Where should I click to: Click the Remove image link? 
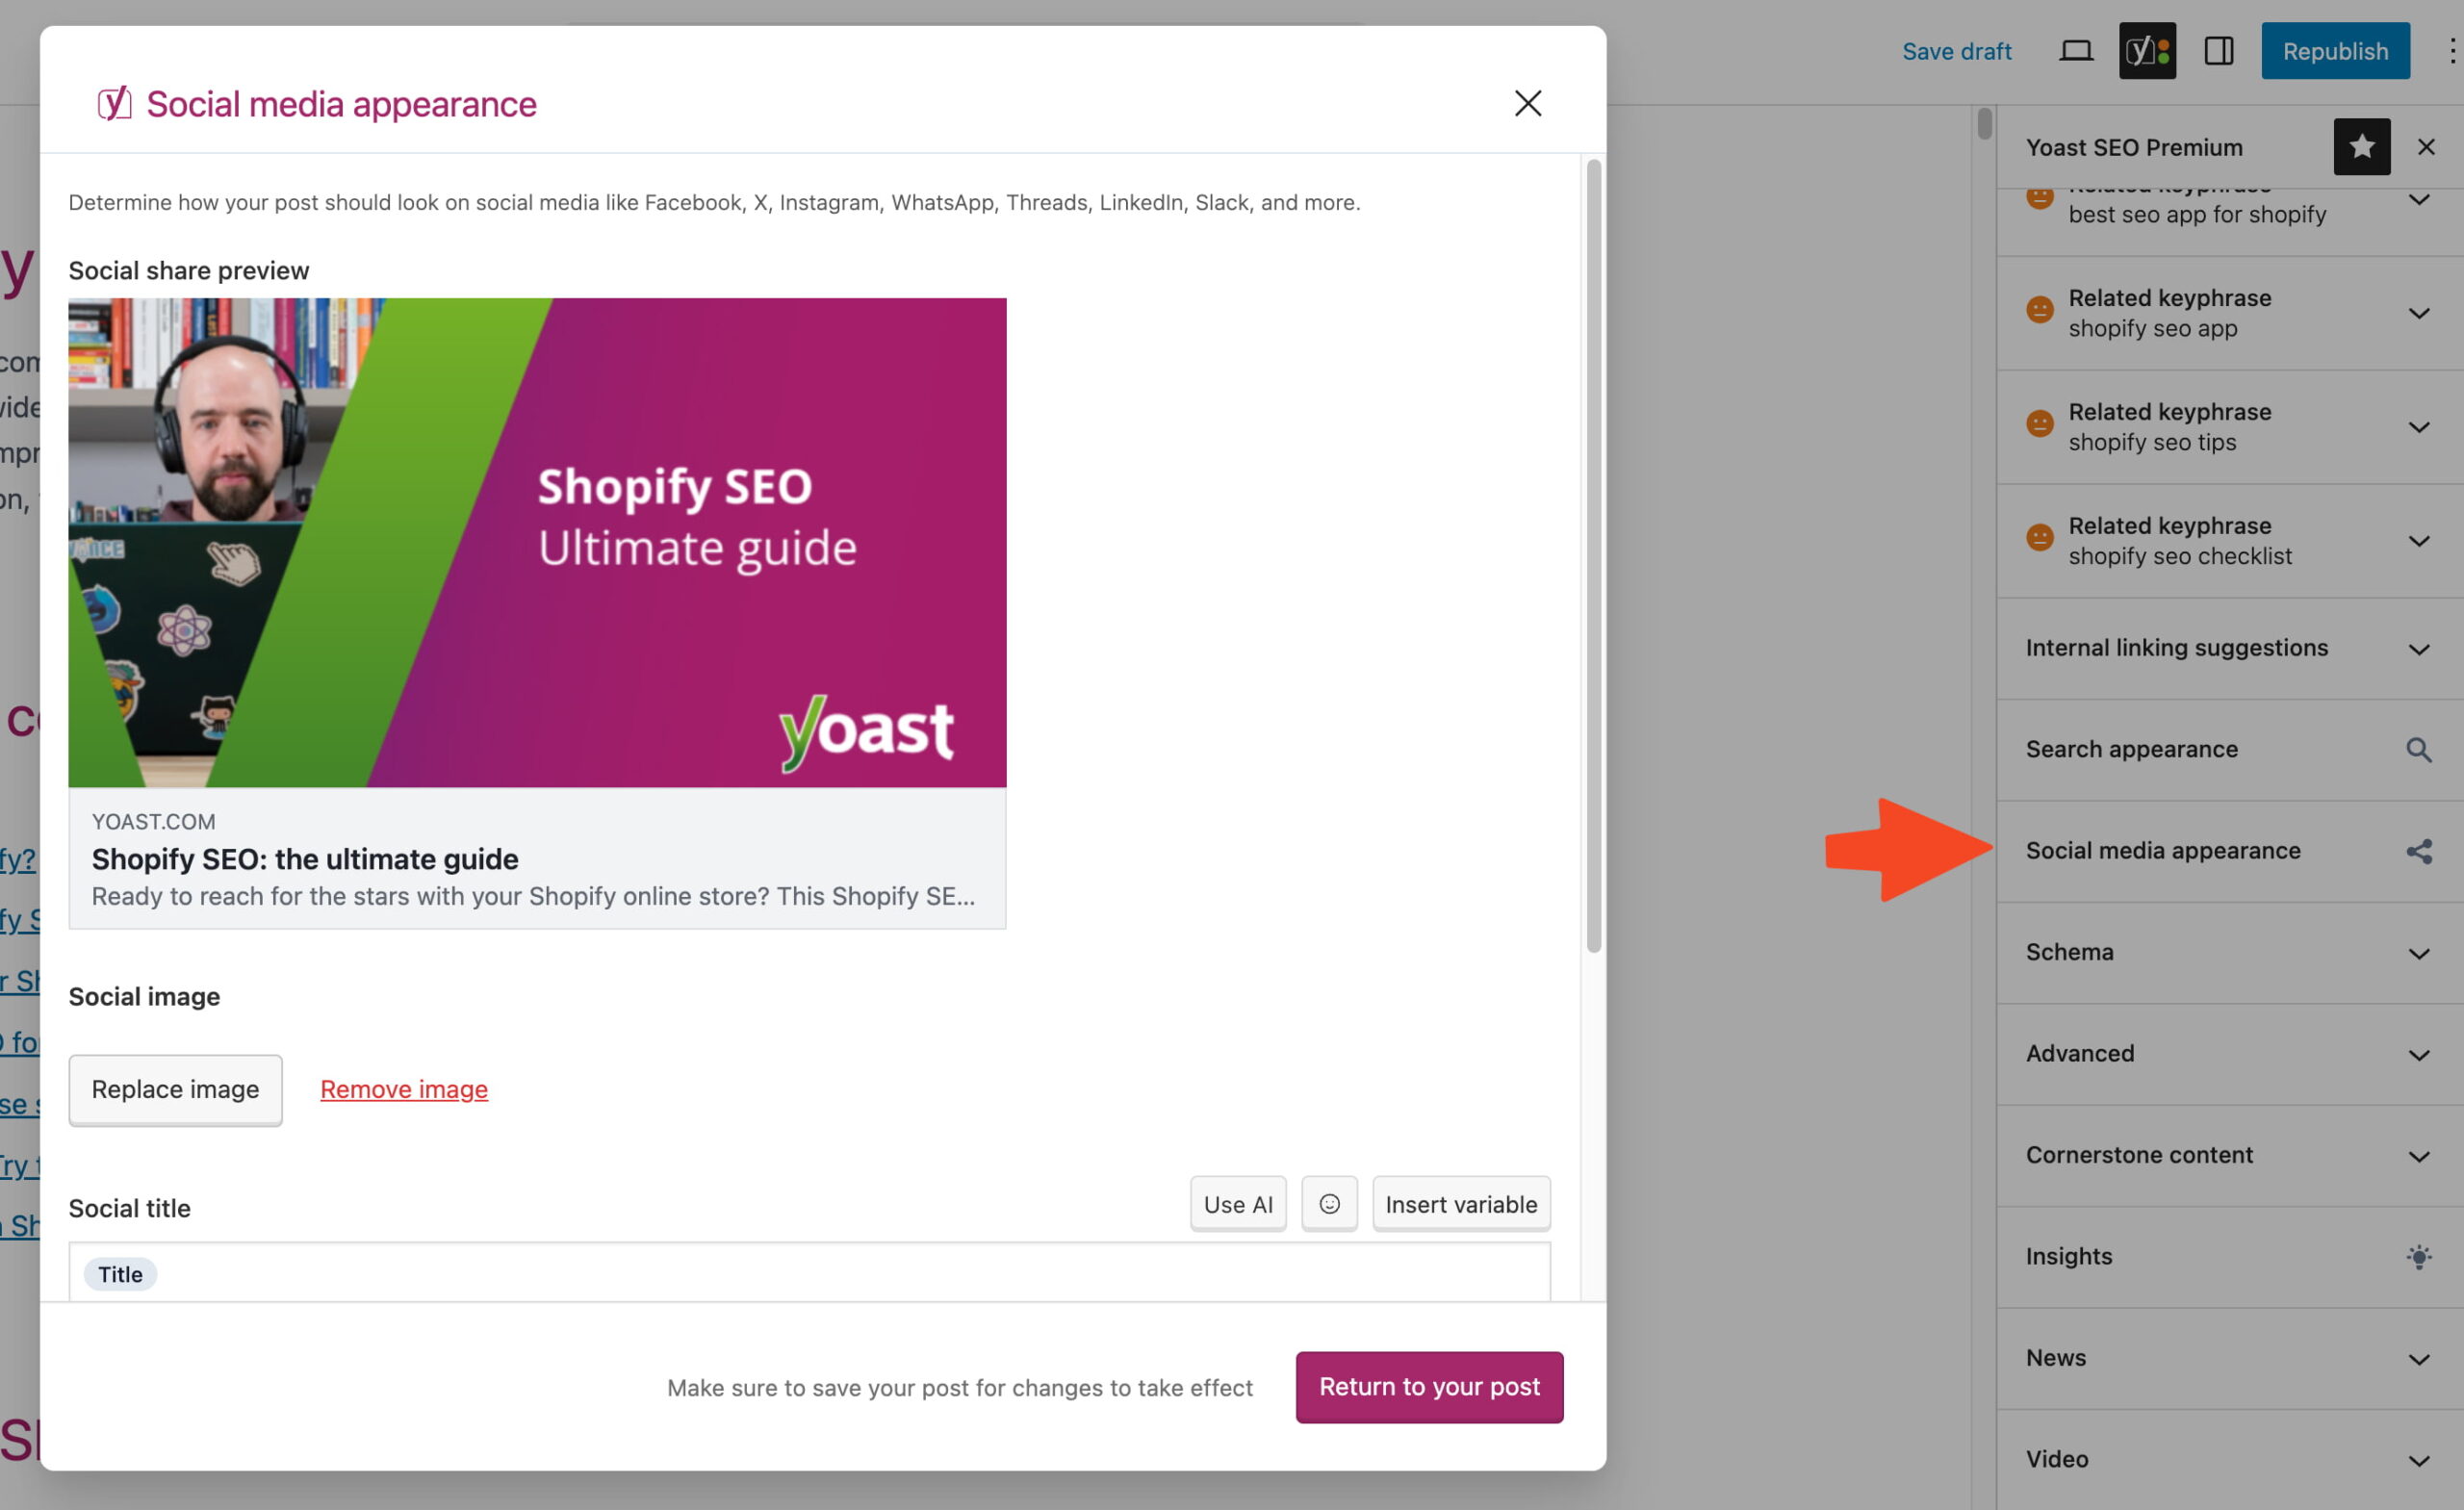pos(404,1089)
